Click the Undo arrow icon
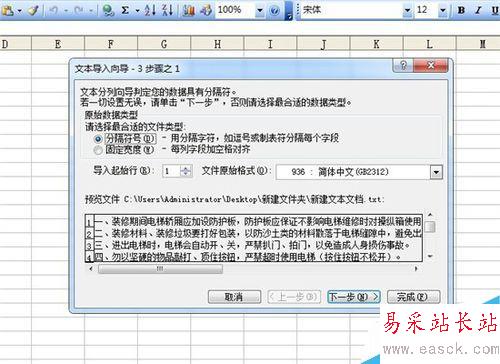The height and width of the screenshot is (364, 500). click(54, 11)
